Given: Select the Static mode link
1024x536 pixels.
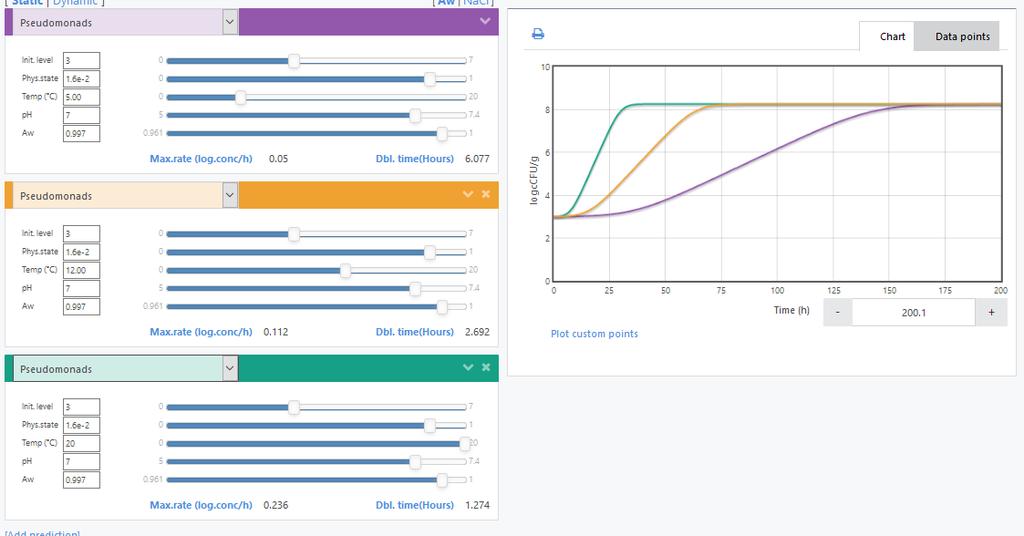Looking at the screenshot, I should tap(27, 3).
